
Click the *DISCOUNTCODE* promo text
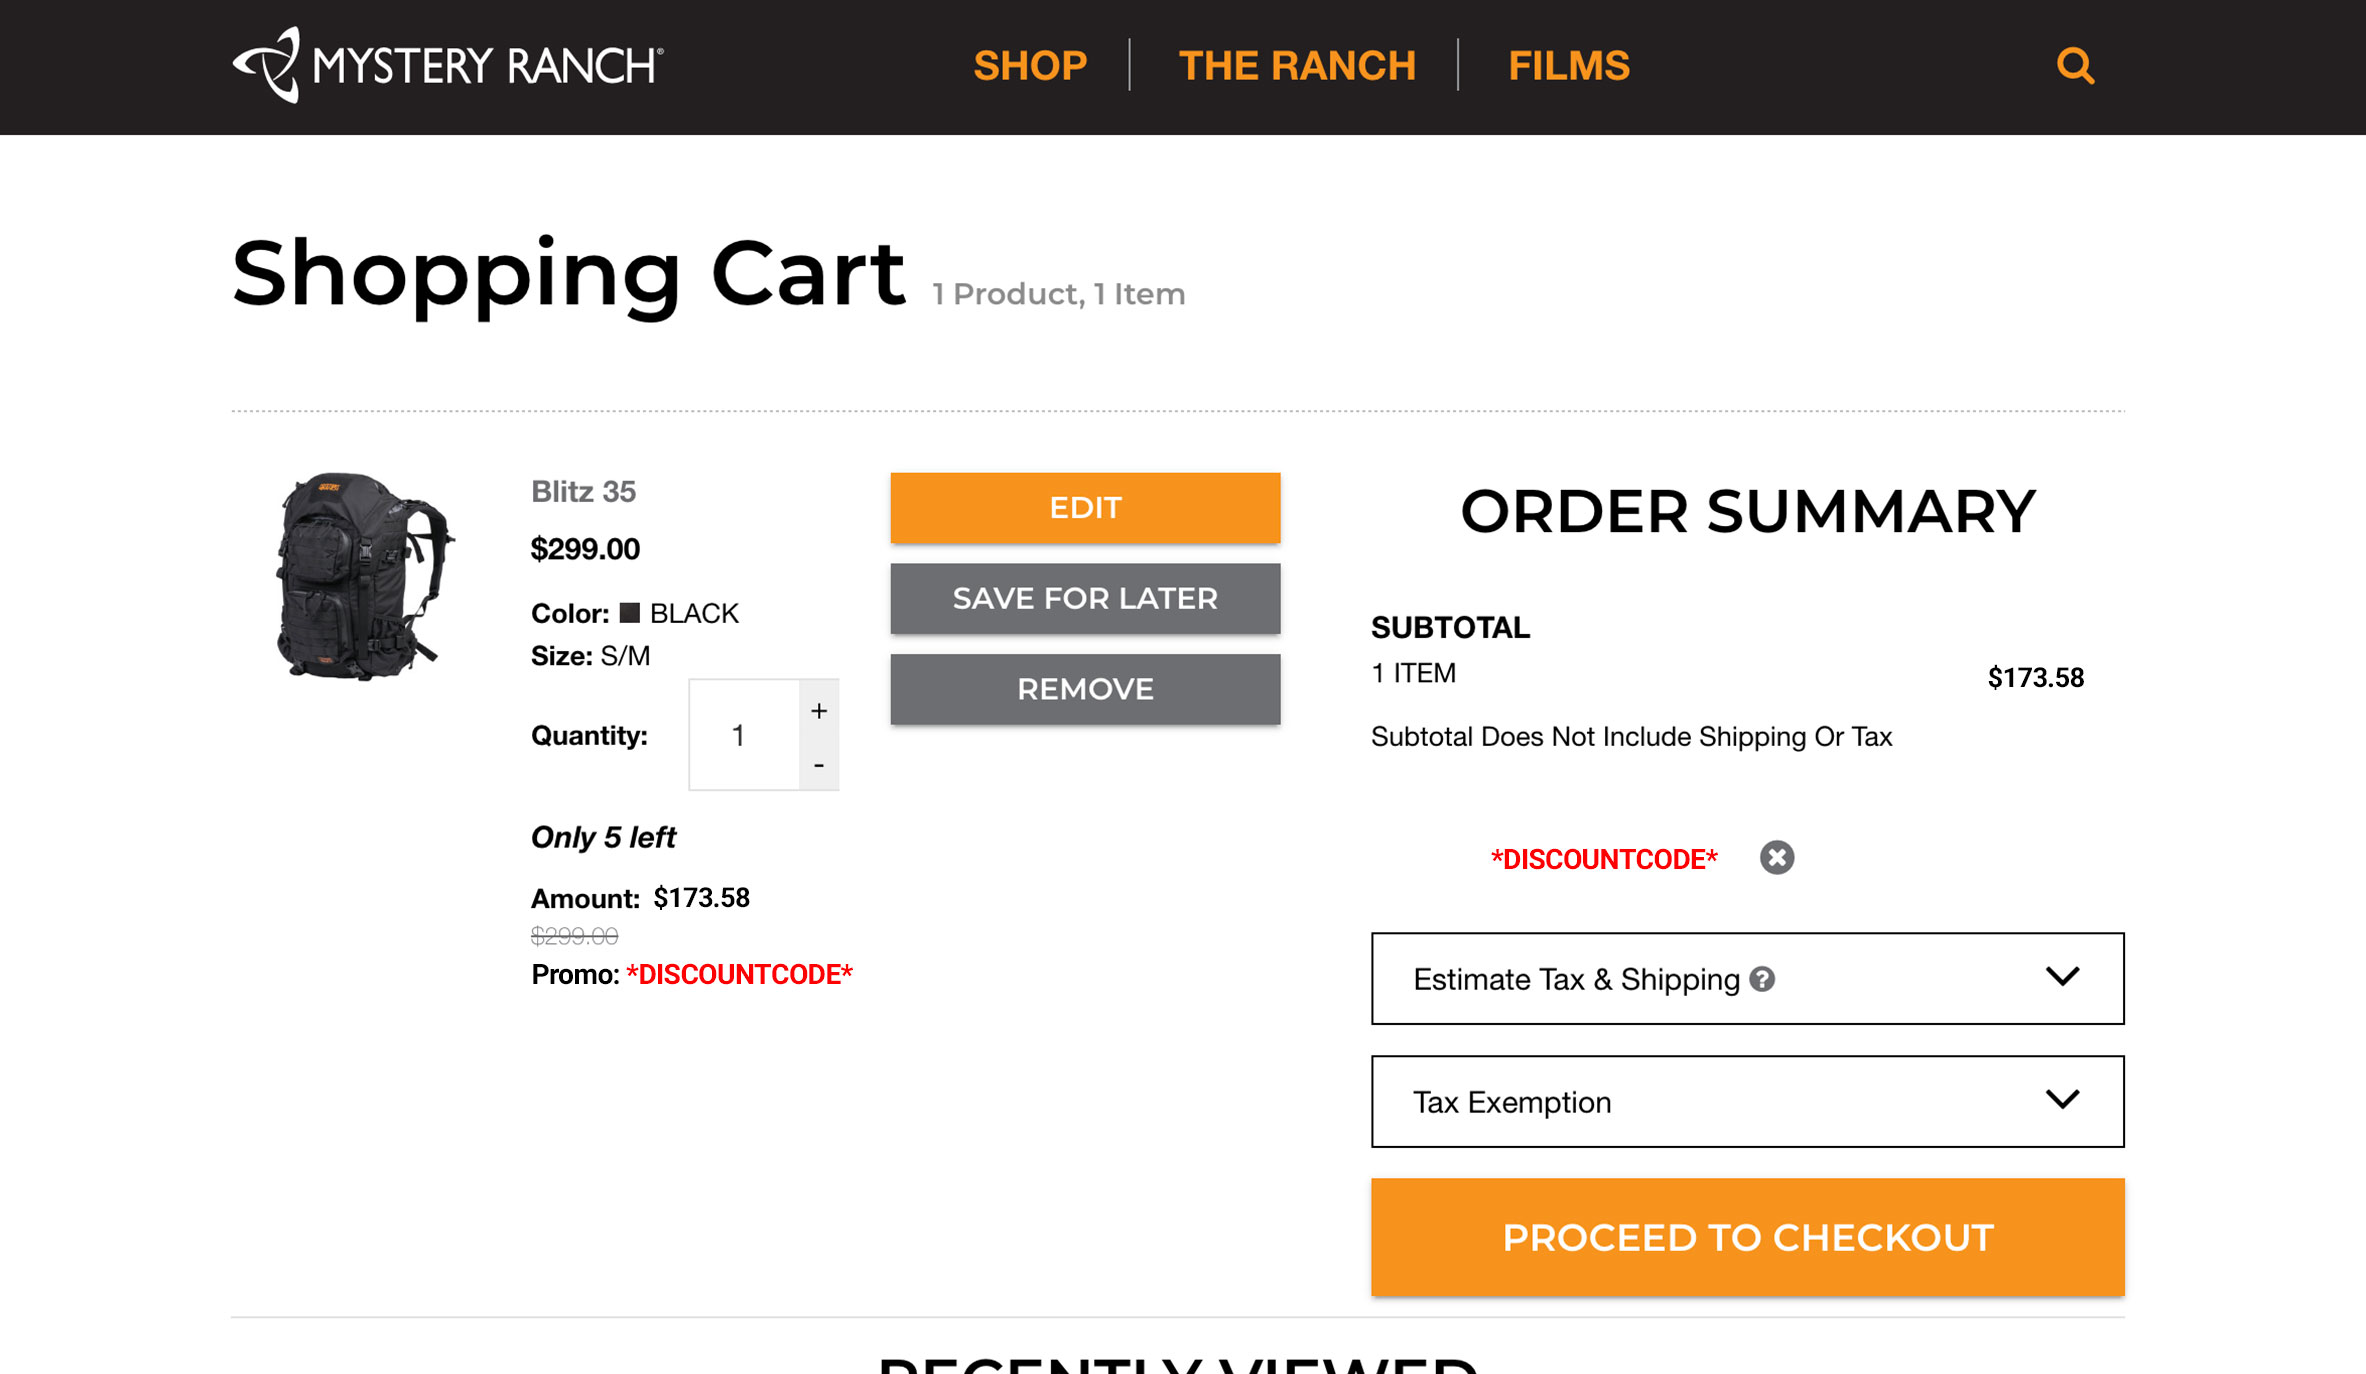(740, 973)
